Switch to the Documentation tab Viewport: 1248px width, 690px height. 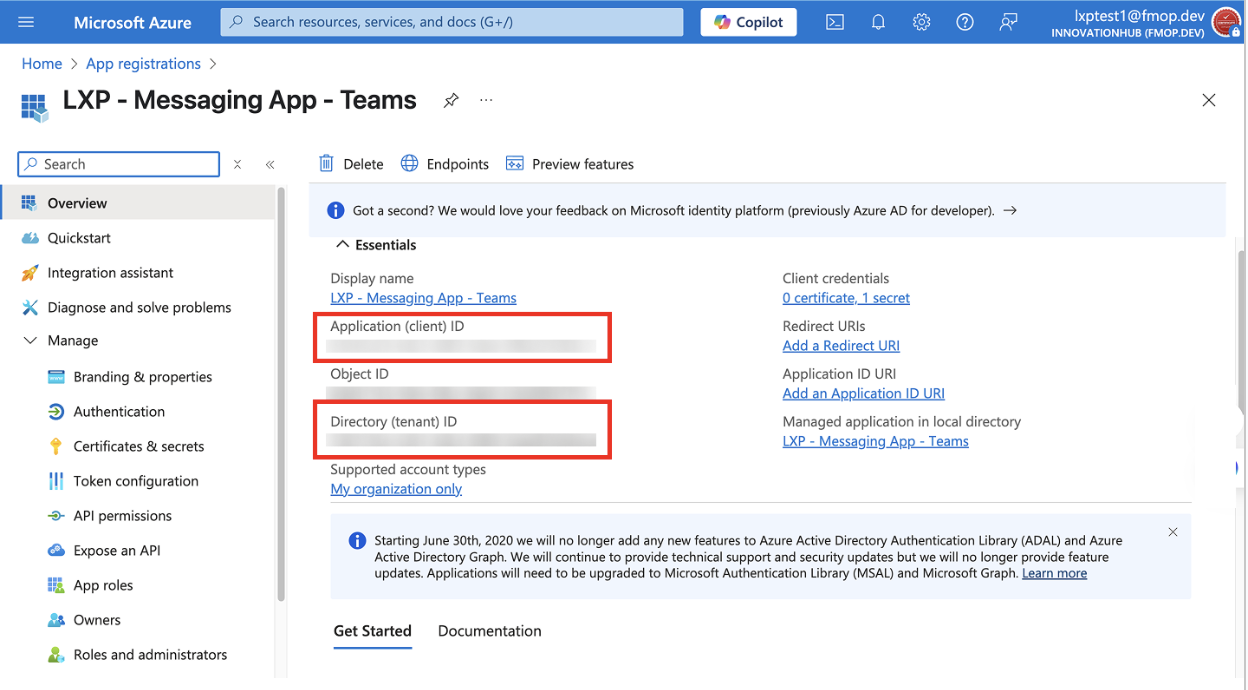pos(490,631)
